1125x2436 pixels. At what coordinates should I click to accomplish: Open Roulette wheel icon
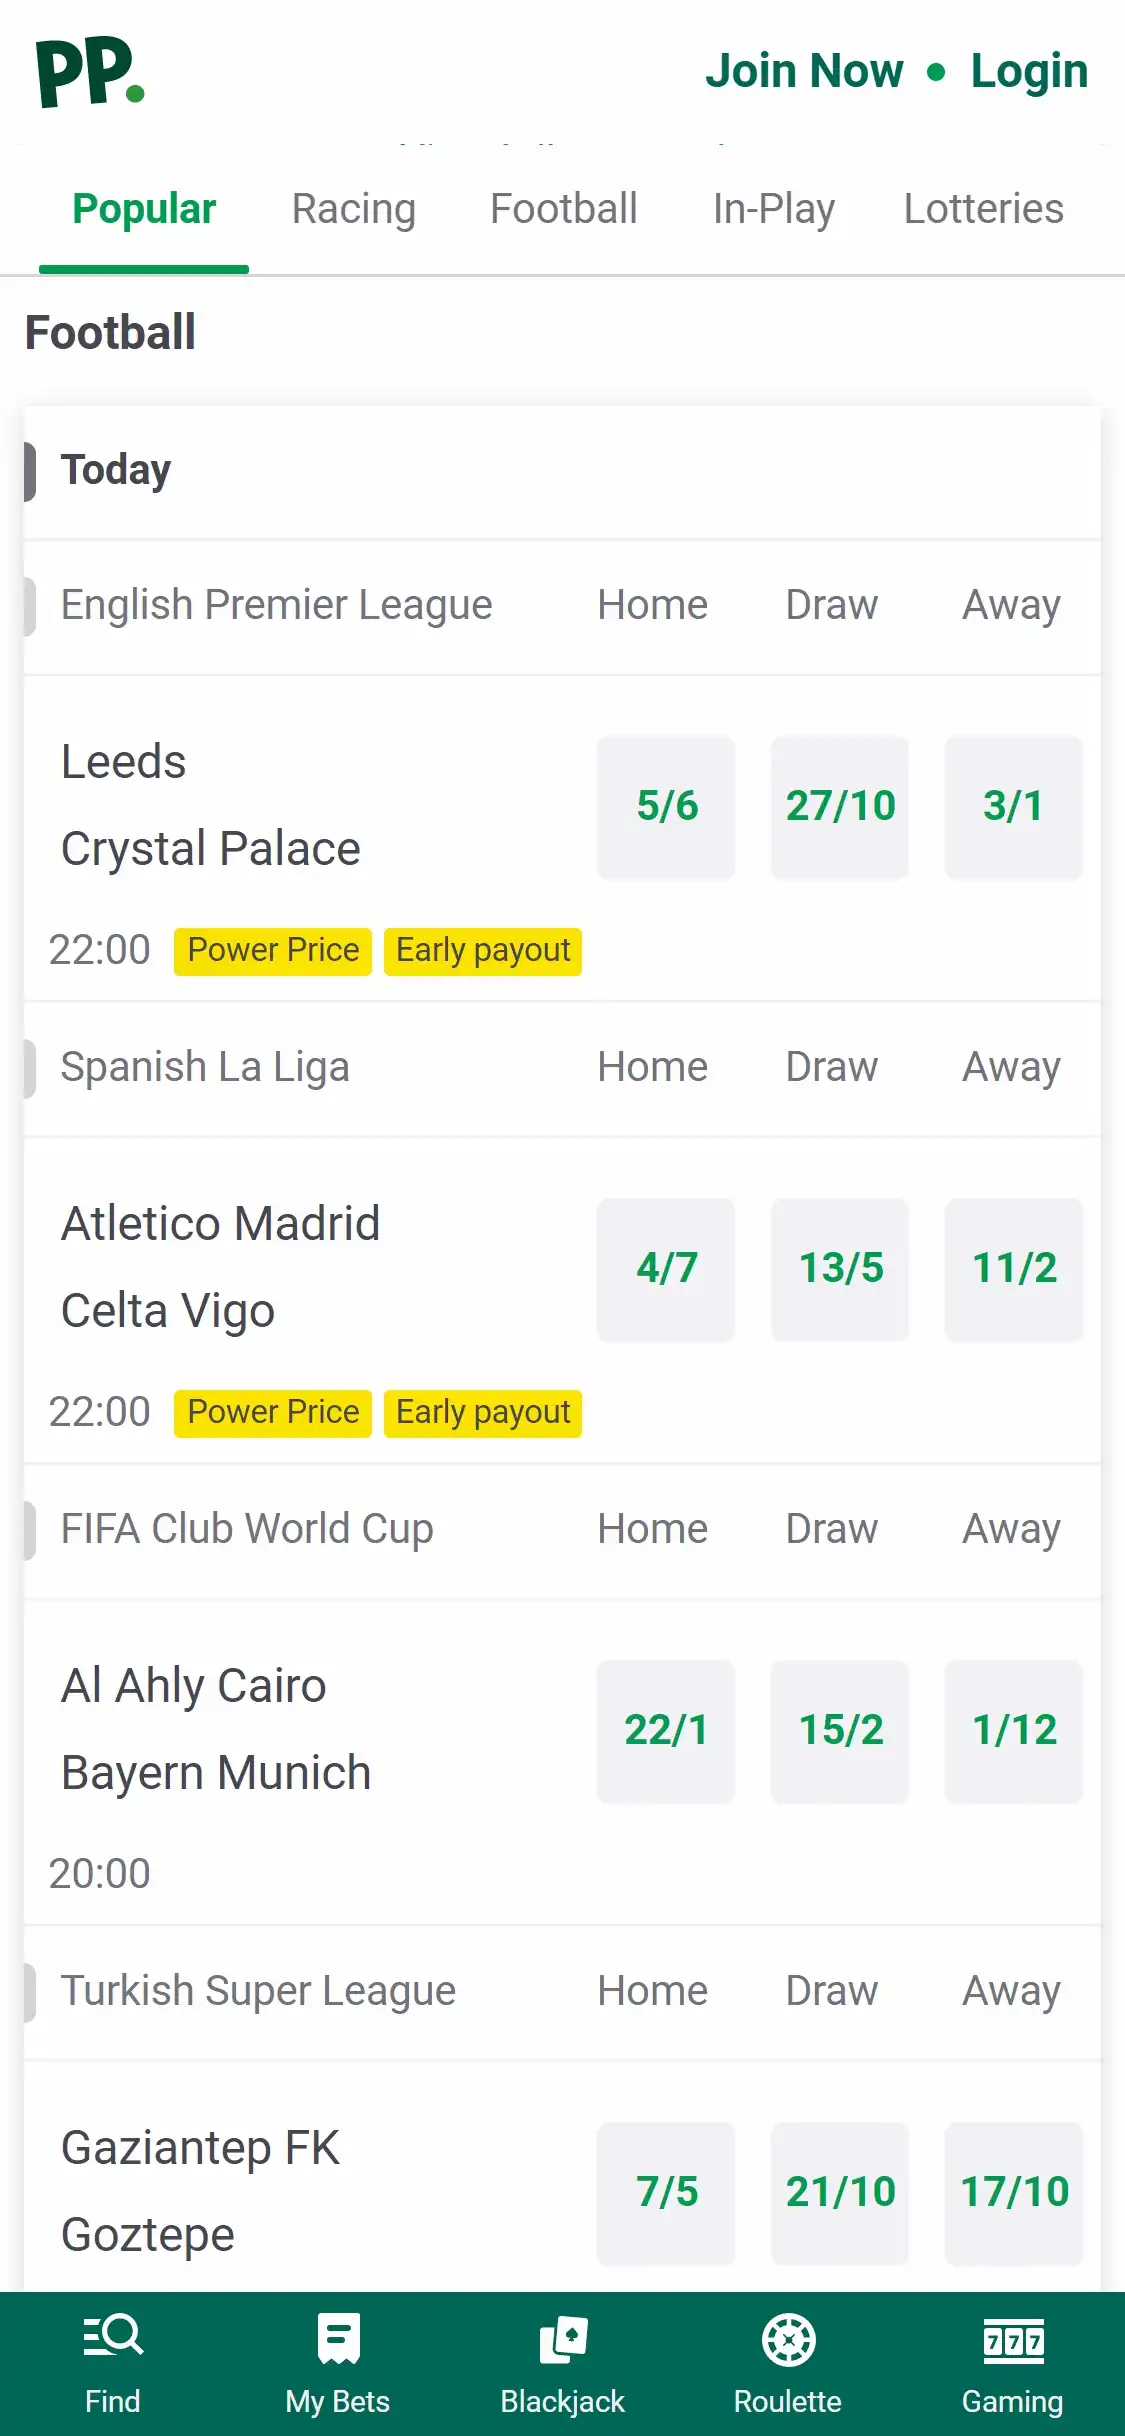788,2339
